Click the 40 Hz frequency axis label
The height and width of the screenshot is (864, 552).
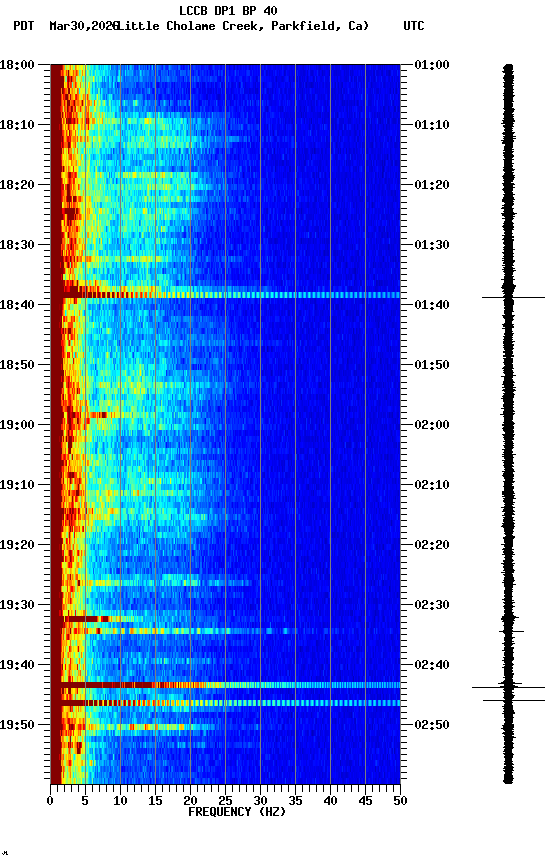coord(331,801)
